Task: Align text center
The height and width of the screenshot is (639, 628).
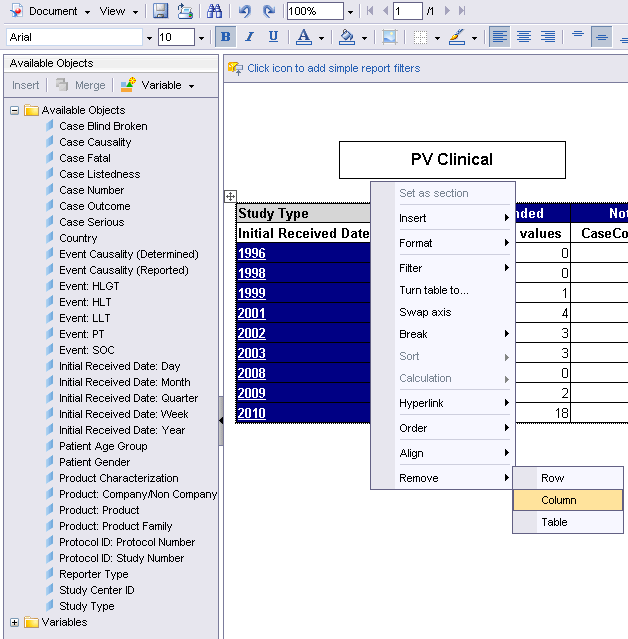Action: click(x=524, y=37)
